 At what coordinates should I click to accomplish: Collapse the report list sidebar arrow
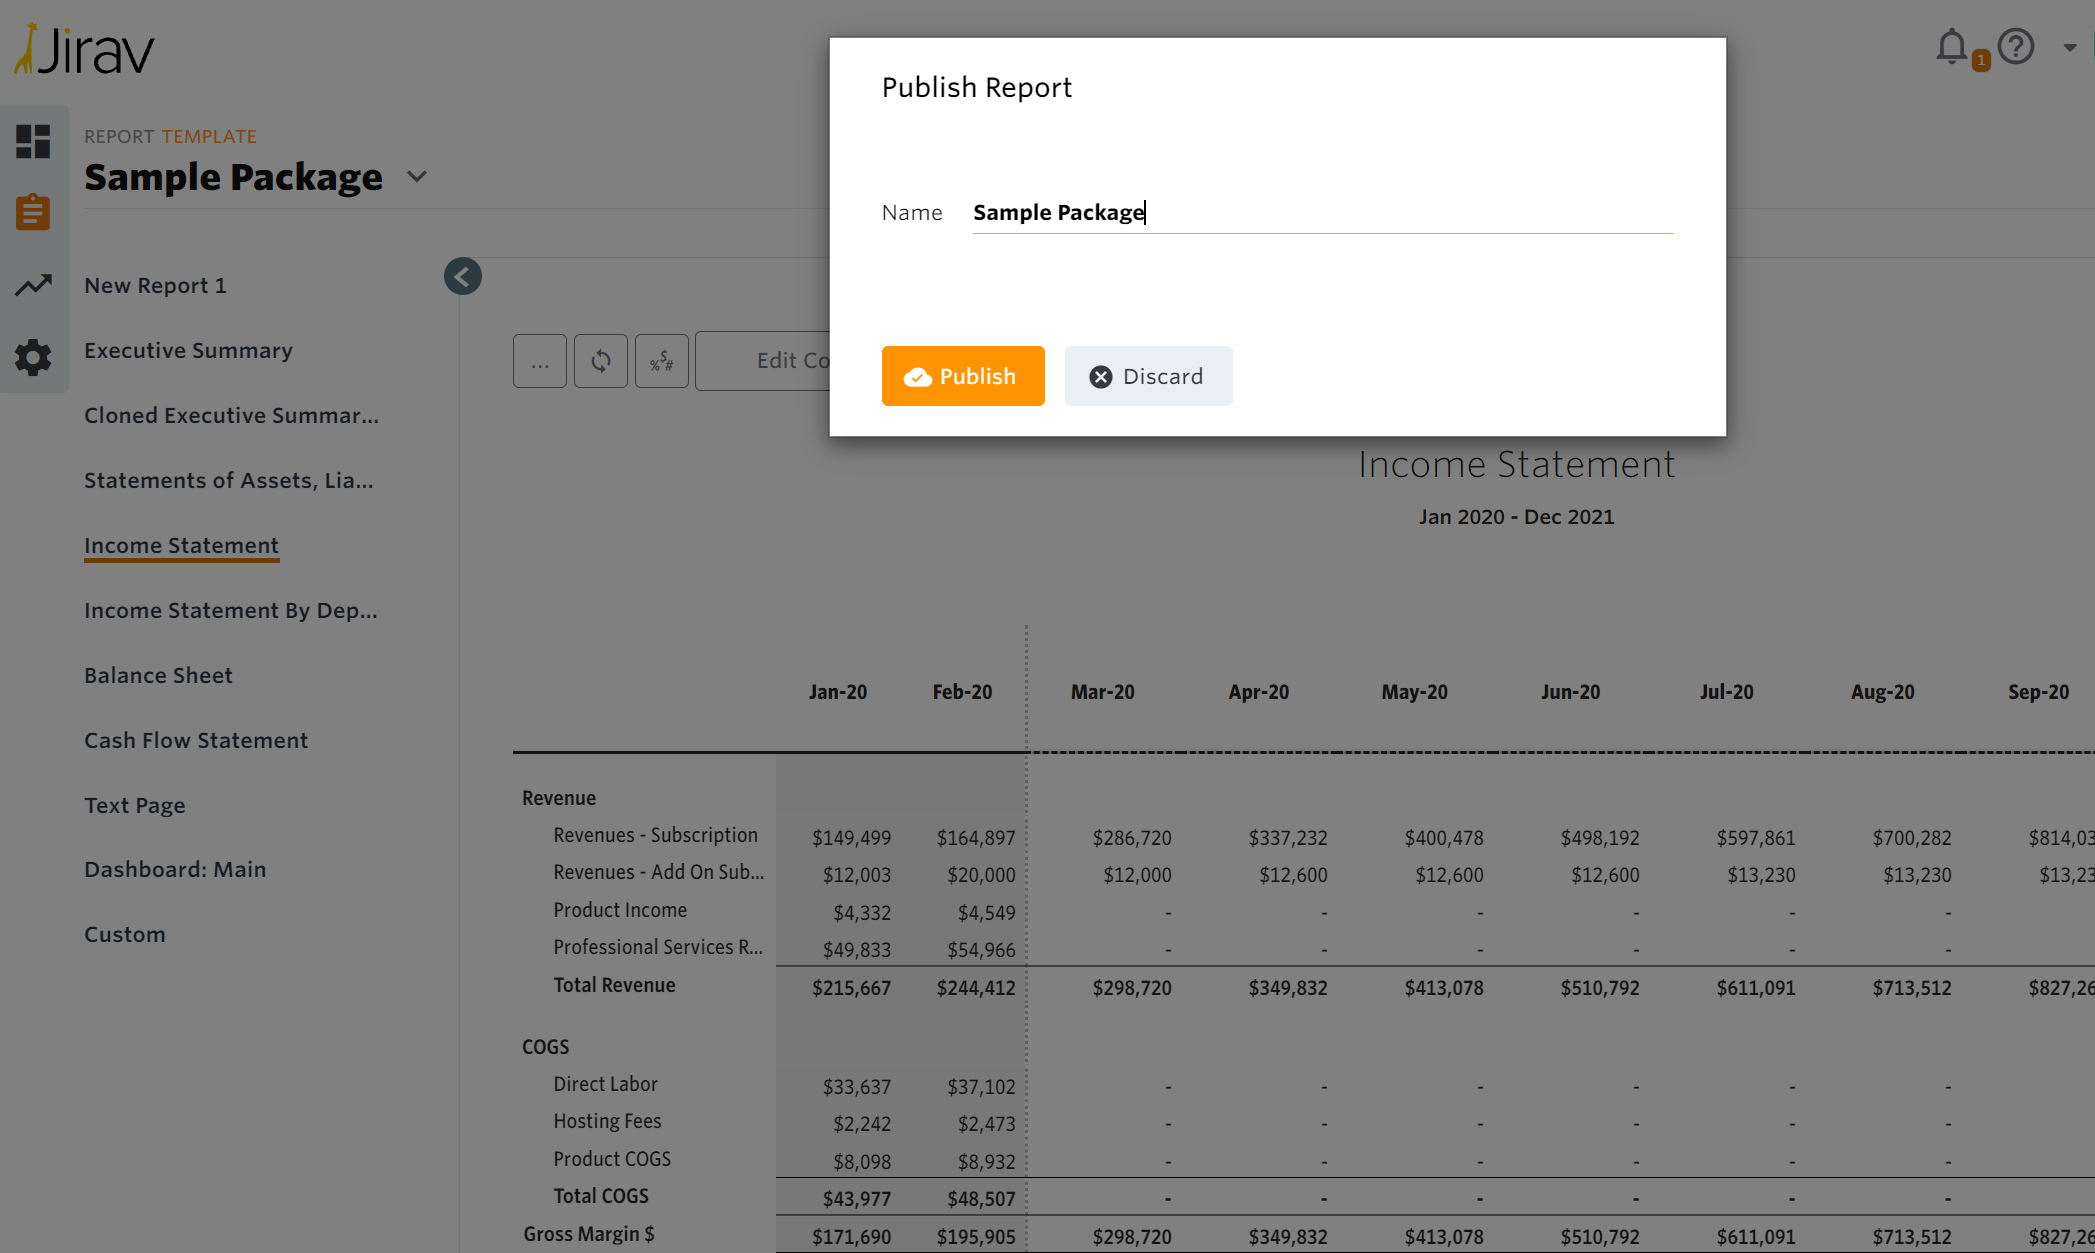tap(462, 276)
